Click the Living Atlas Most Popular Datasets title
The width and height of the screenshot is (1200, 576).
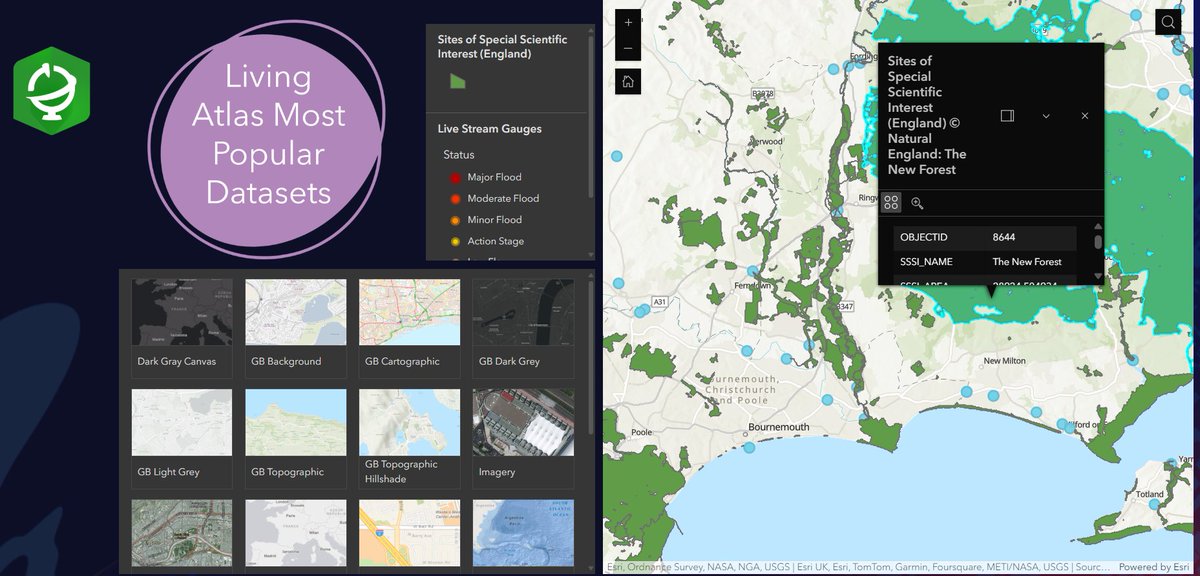tap(268, 134)
